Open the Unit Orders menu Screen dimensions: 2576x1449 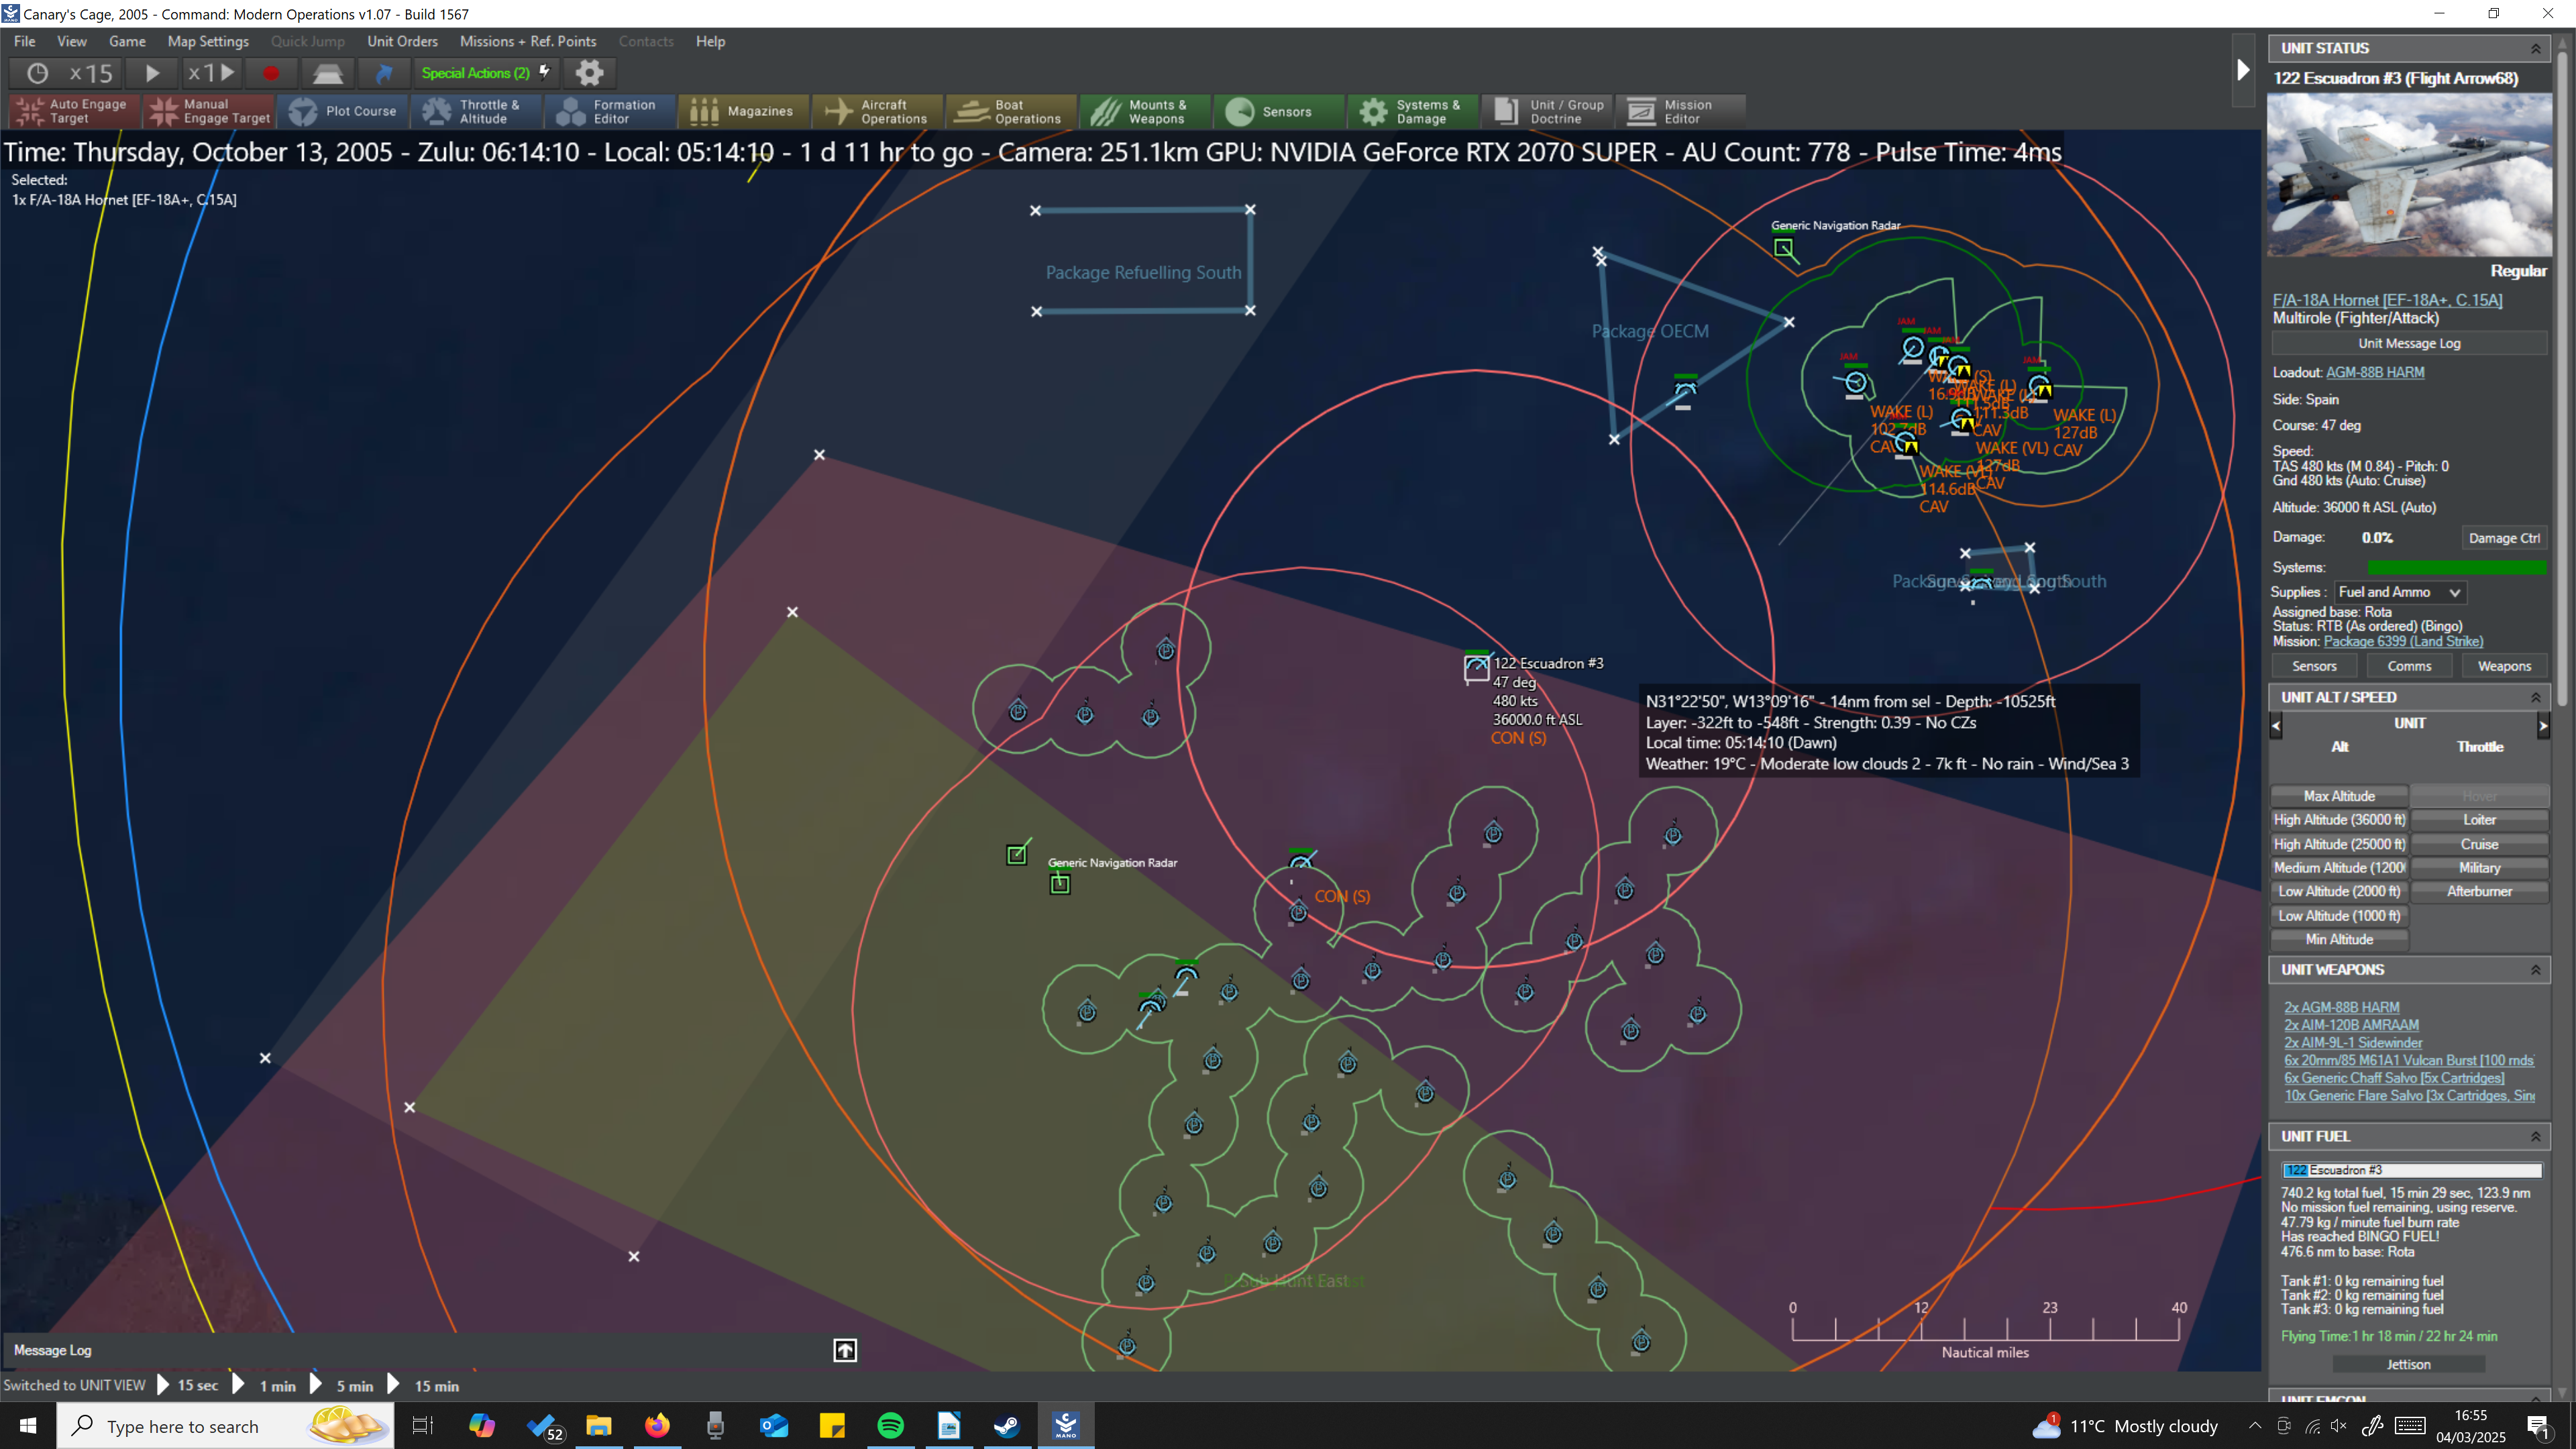tap(402, 41)
